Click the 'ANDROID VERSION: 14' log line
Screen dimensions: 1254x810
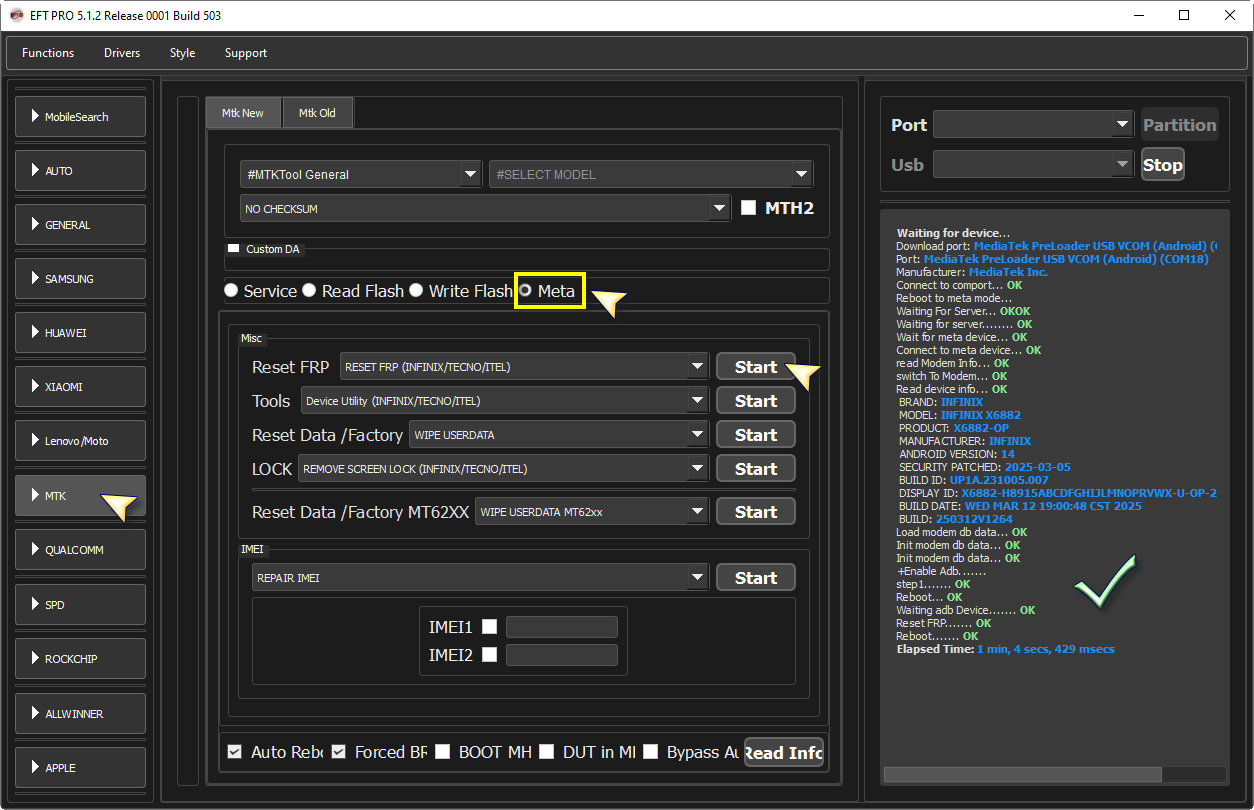957,454
